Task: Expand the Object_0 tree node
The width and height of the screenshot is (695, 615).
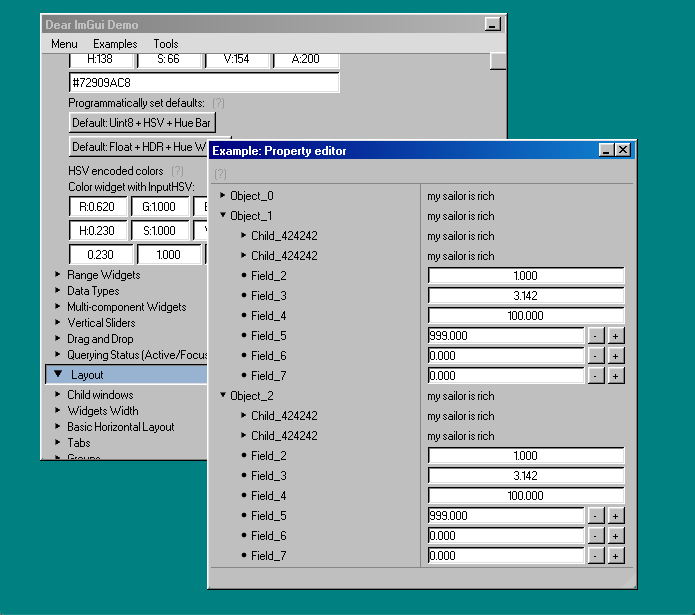Action: 223,196
